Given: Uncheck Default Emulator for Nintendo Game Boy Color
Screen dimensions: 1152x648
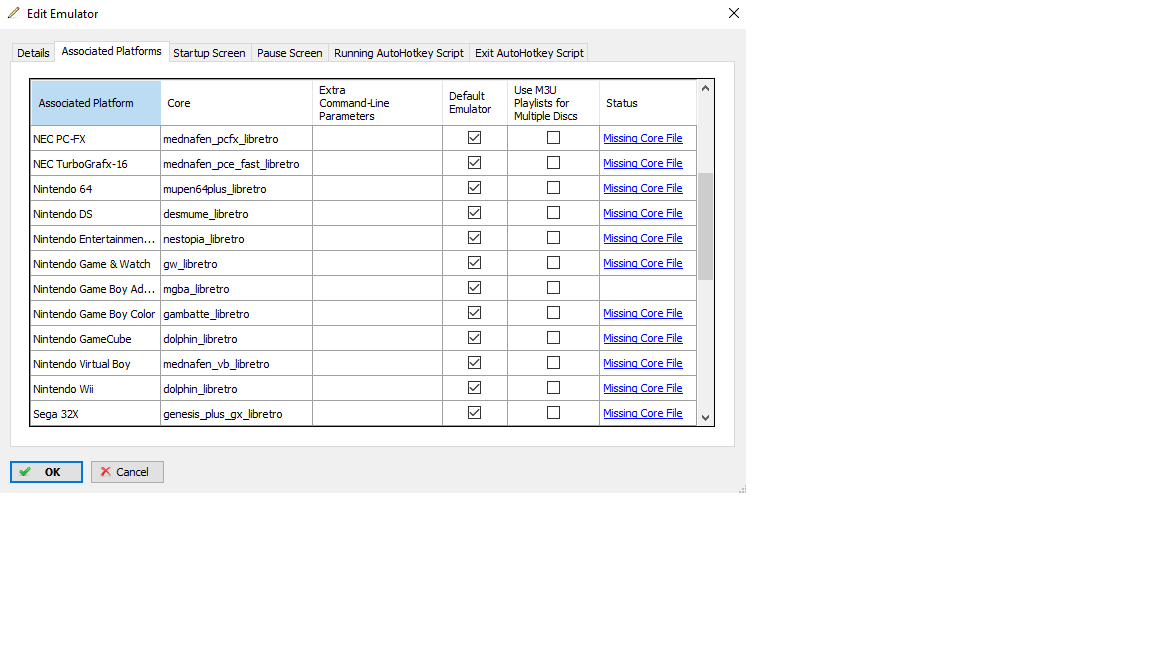Looking at the screenshot, I should tap(475, 313).
